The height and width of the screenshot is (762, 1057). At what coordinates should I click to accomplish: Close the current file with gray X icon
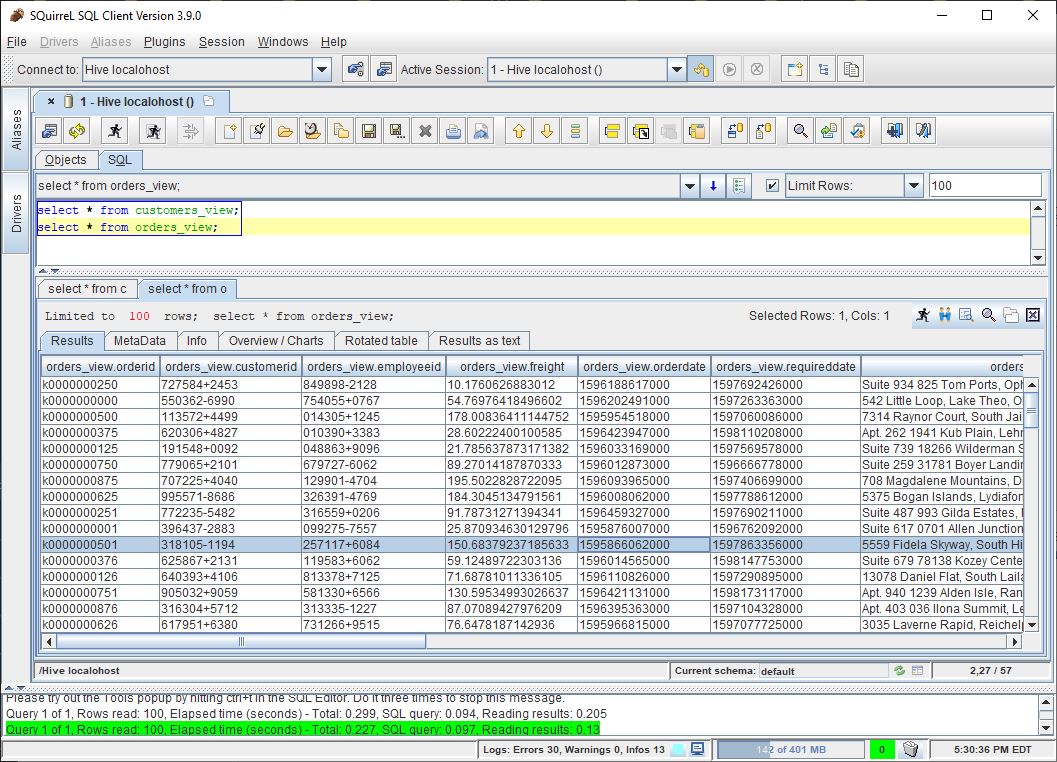pos(425,131)
